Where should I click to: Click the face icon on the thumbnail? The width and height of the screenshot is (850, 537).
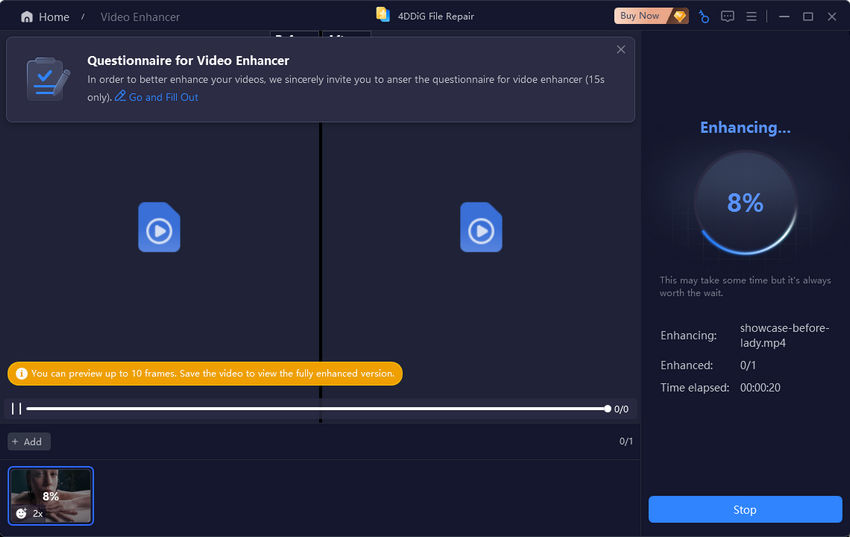(x=21, y=513)
